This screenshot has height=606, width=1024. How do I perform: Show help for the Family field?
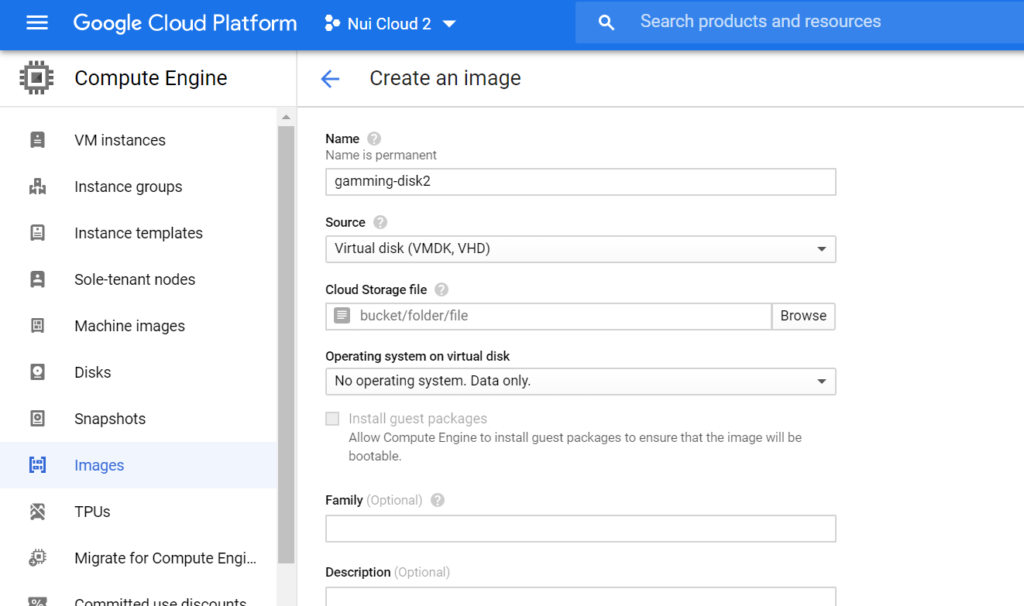[x=438, y=500]
